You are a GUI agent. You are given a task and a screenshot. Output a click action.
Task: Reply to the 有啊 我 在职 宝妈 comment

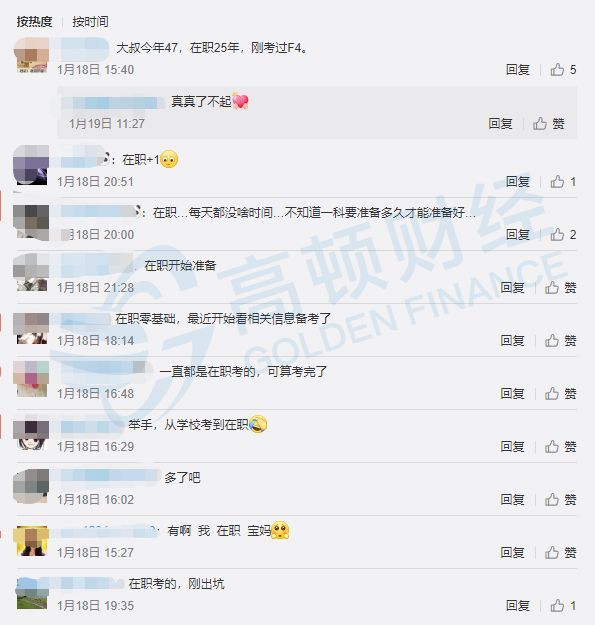[x=512, y=552]
